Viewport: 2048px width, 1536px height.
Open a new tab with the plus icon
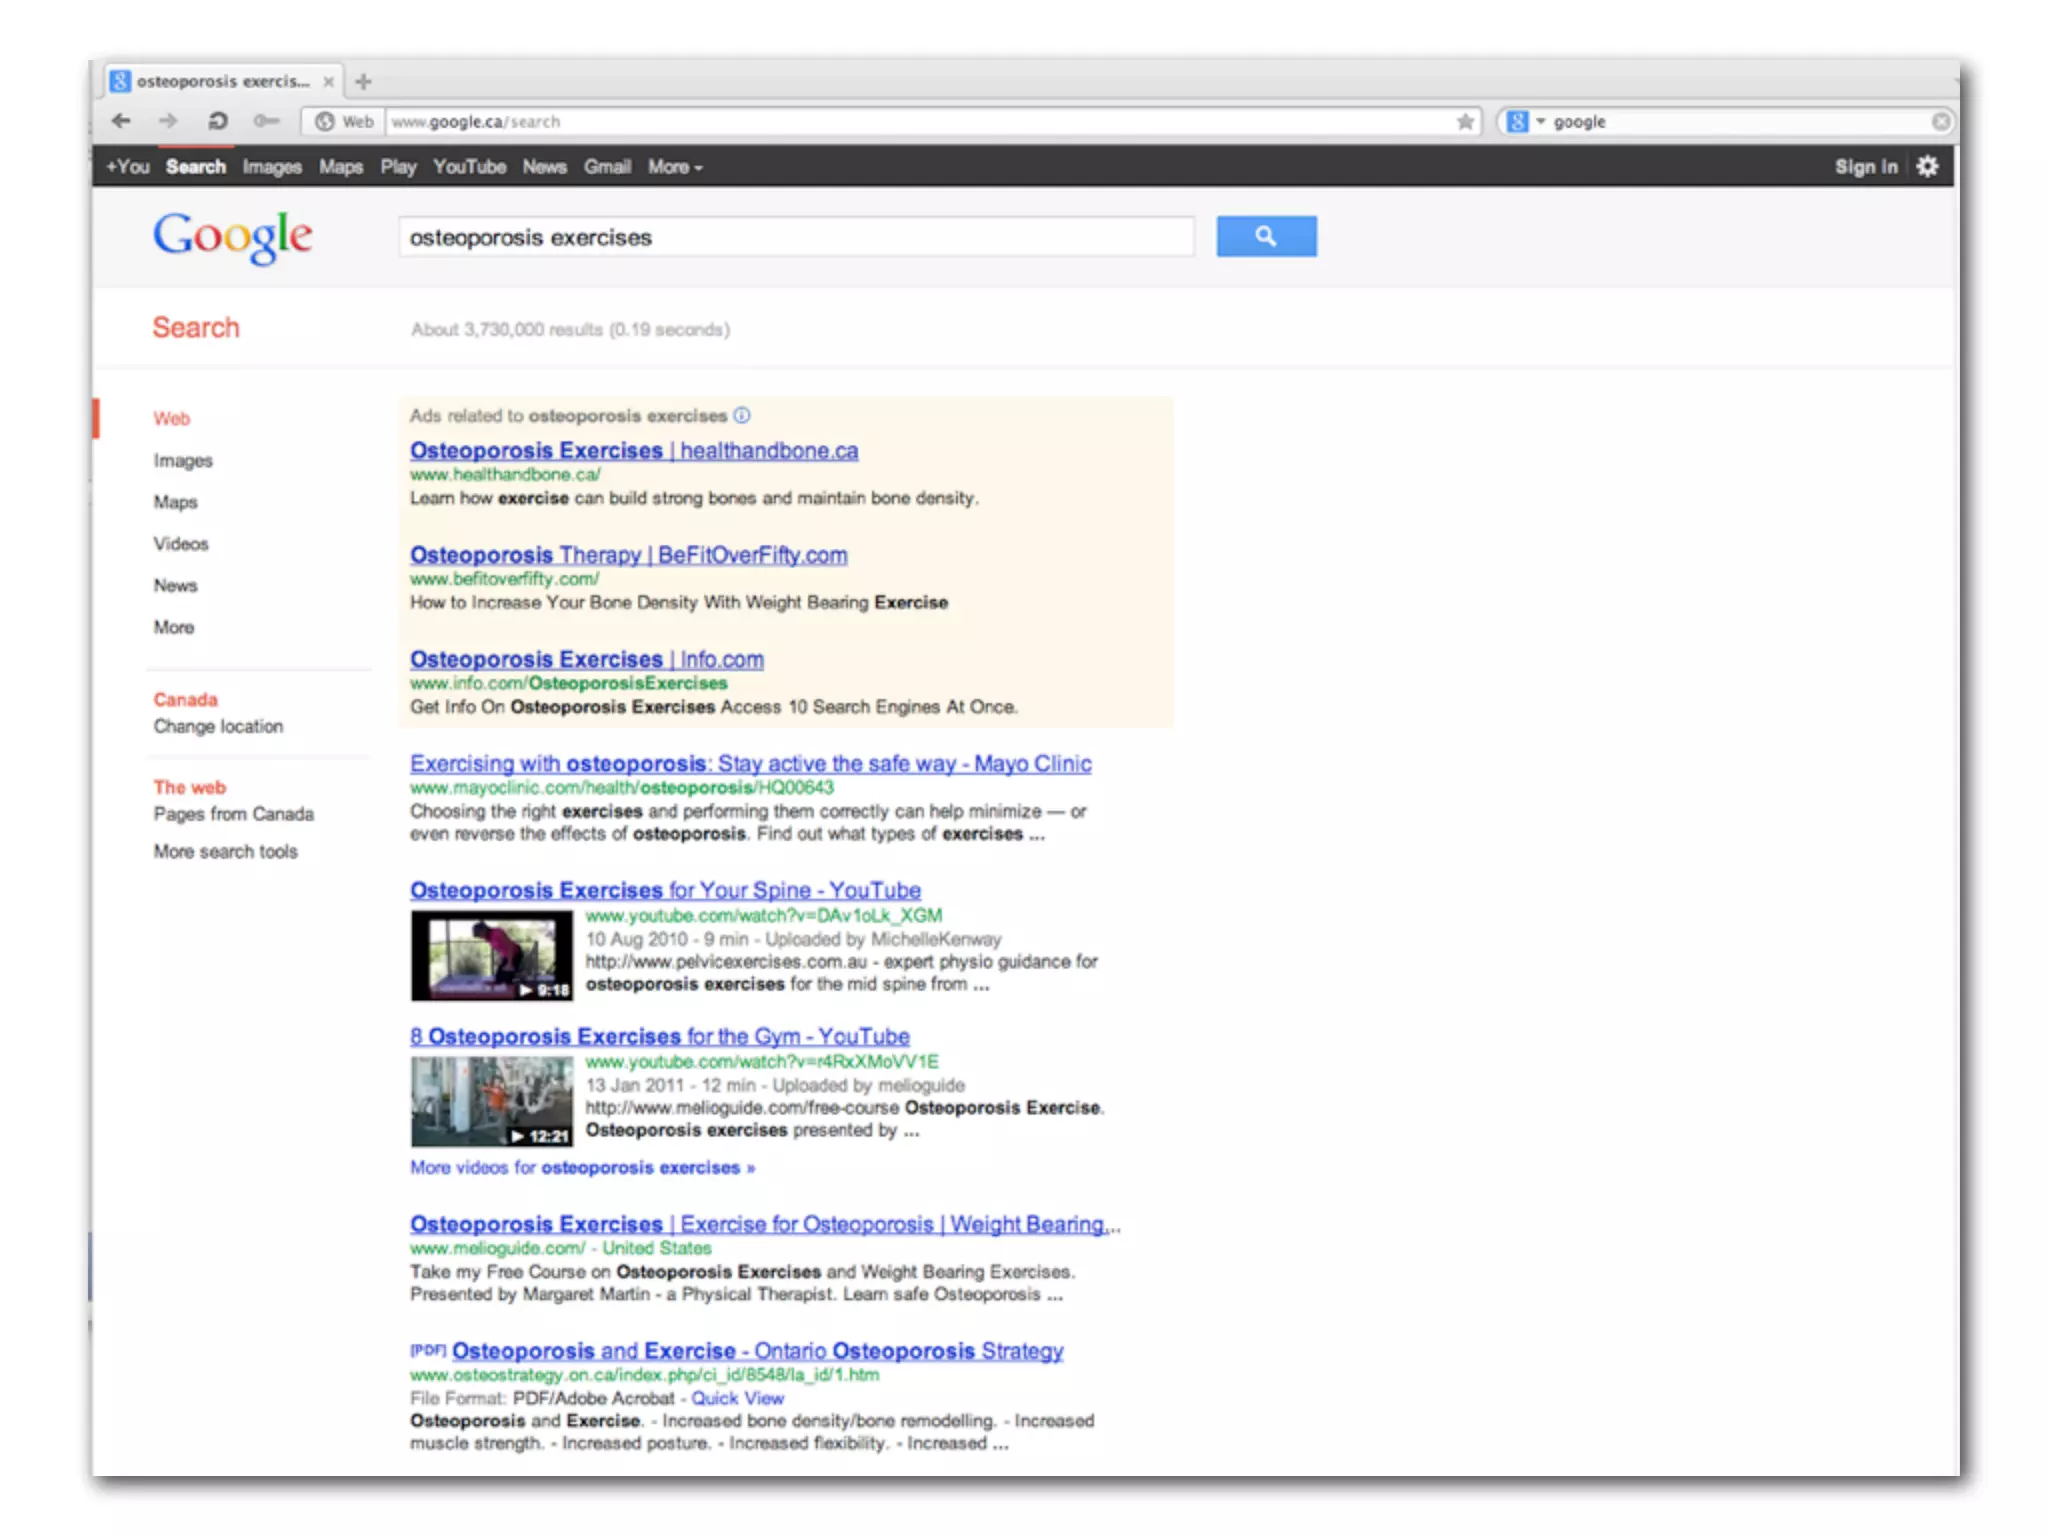tap(363, 82)
